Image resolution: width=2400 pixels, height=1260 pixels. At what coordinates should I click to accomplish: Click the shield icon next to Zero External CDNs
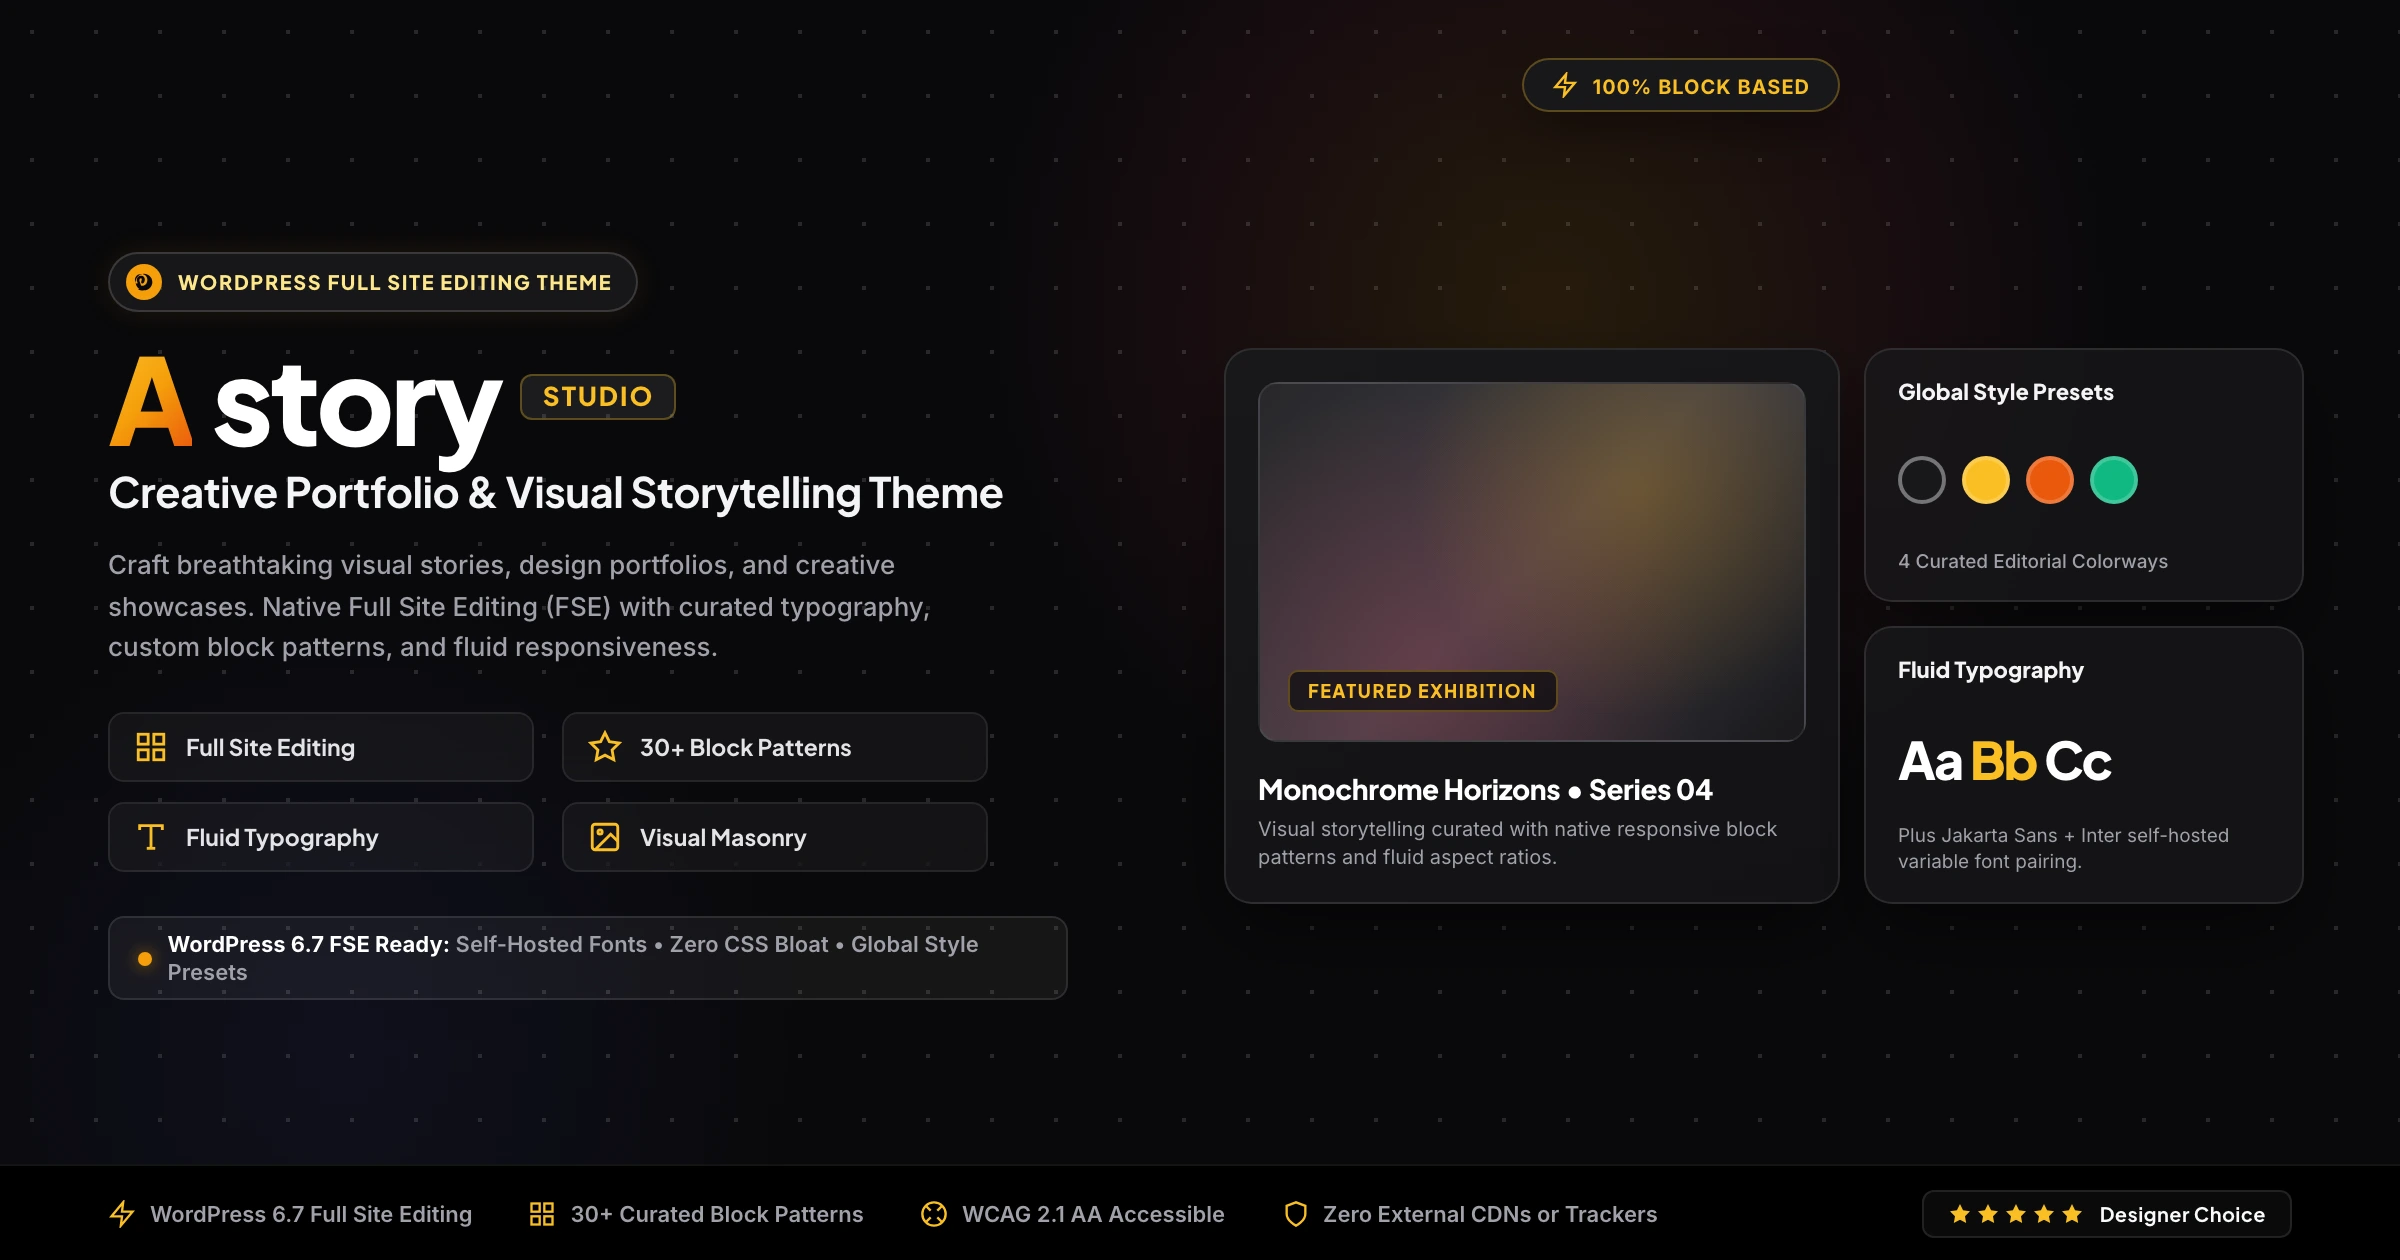pos(1296,1214)
